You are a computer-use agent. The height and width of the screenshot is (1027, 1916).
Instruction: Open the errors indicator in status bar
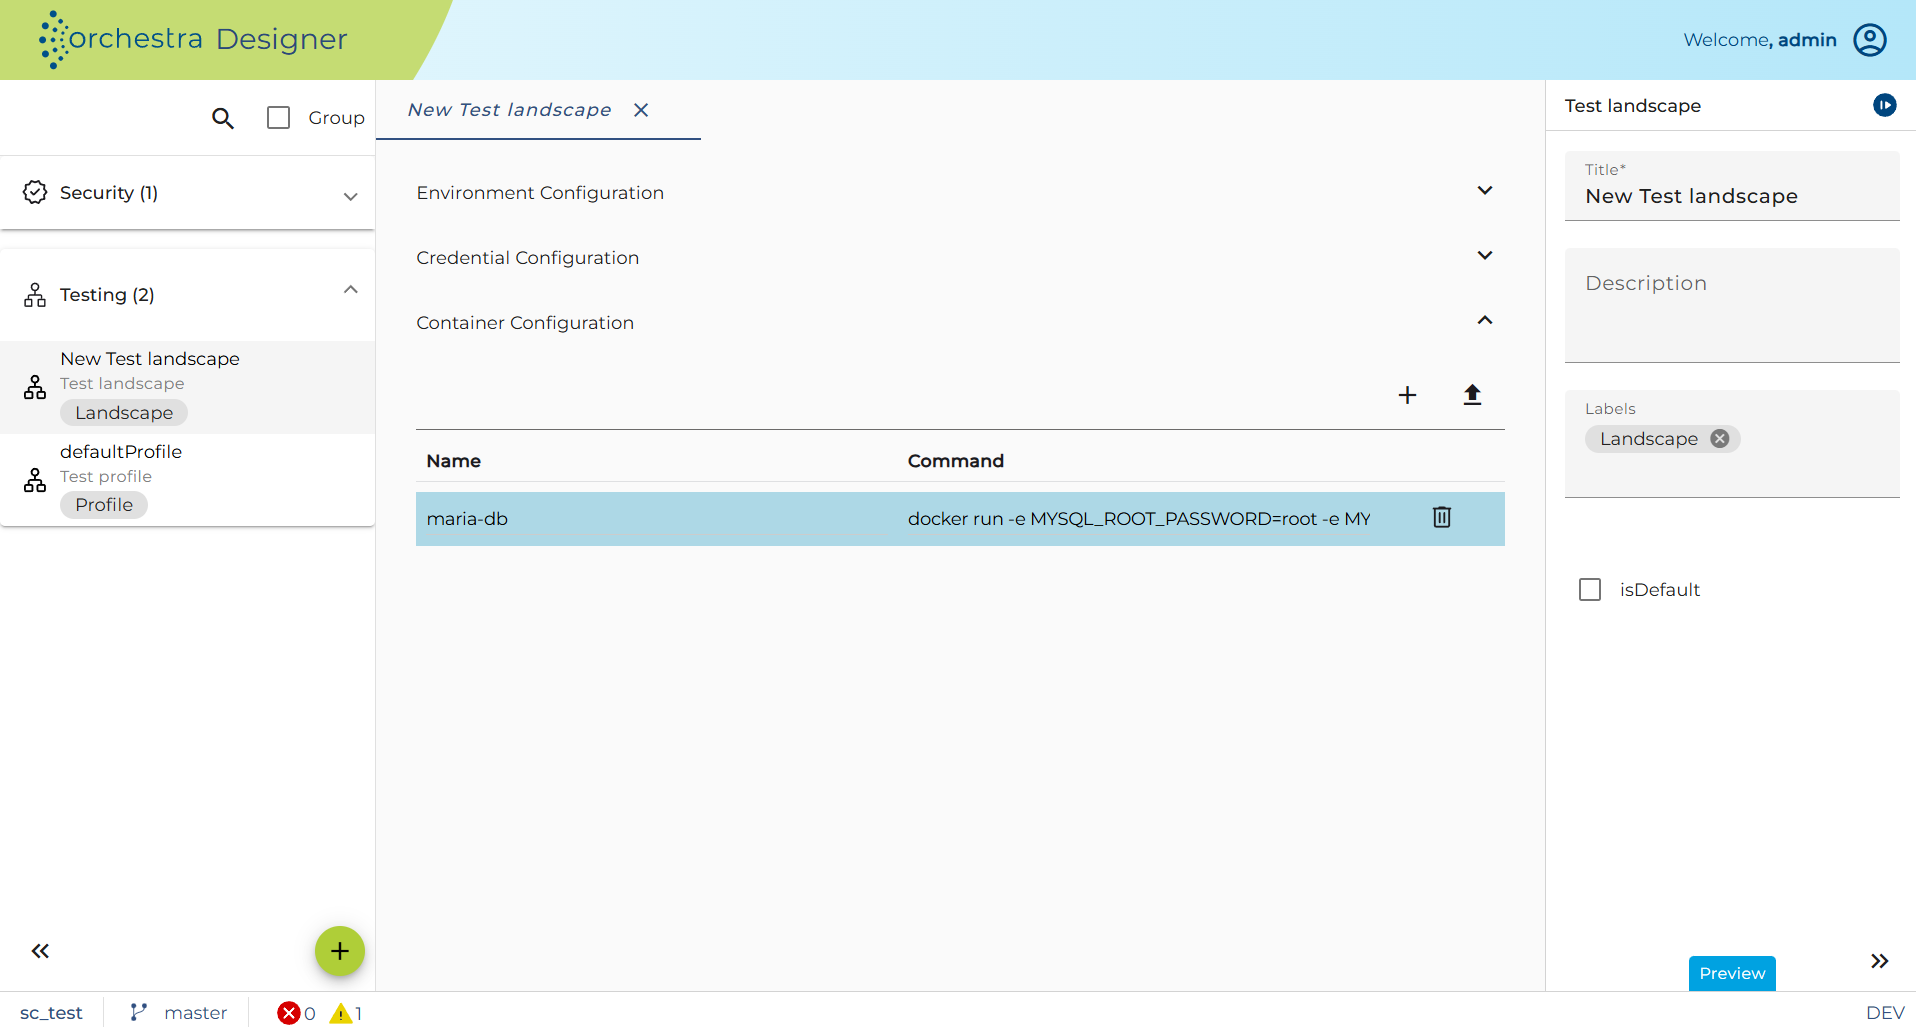[x=297, y=1013]
